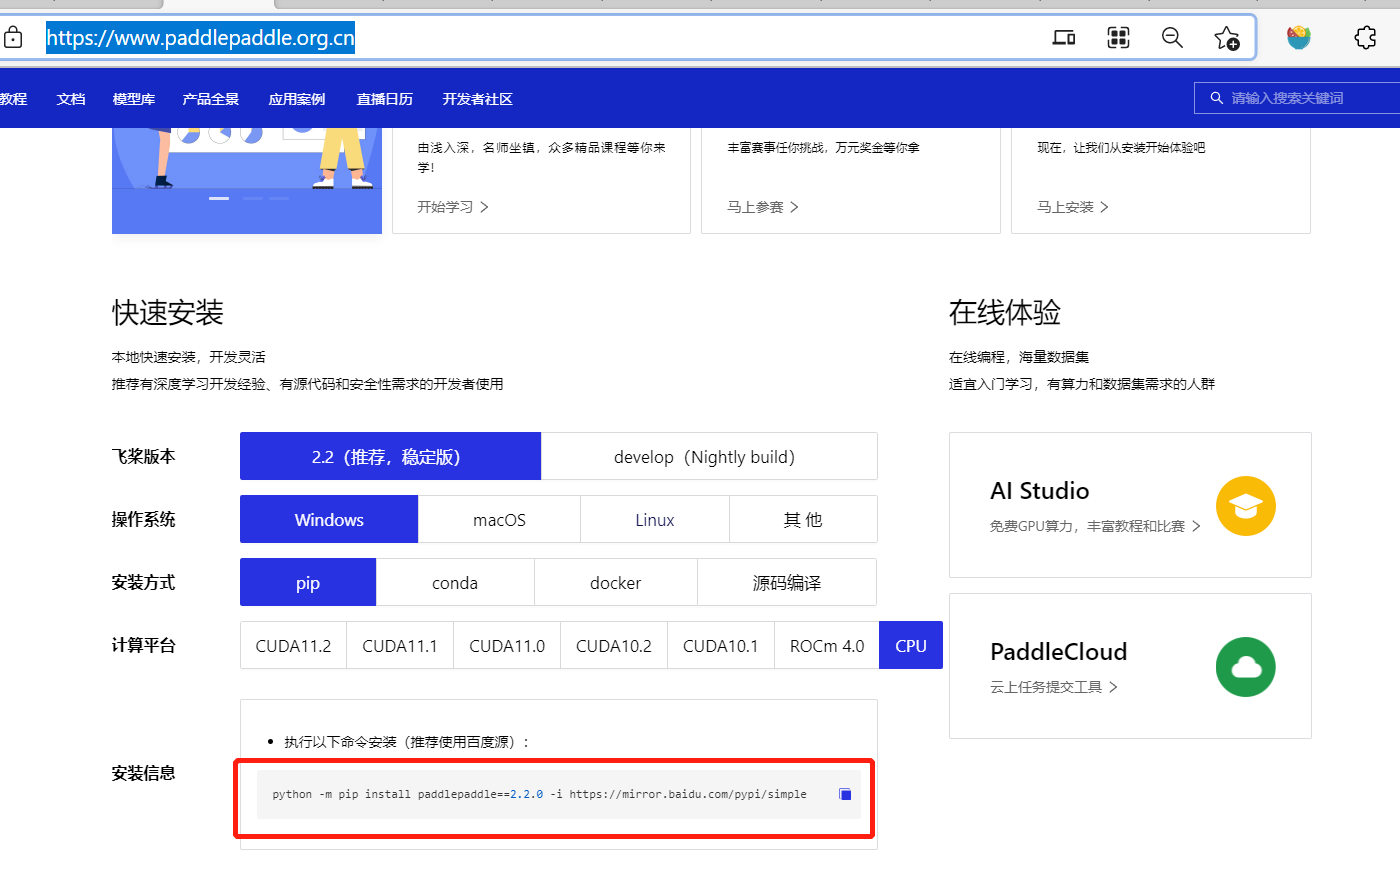
Task: Click the site lock icon in address bar
Action: point(12,38)
